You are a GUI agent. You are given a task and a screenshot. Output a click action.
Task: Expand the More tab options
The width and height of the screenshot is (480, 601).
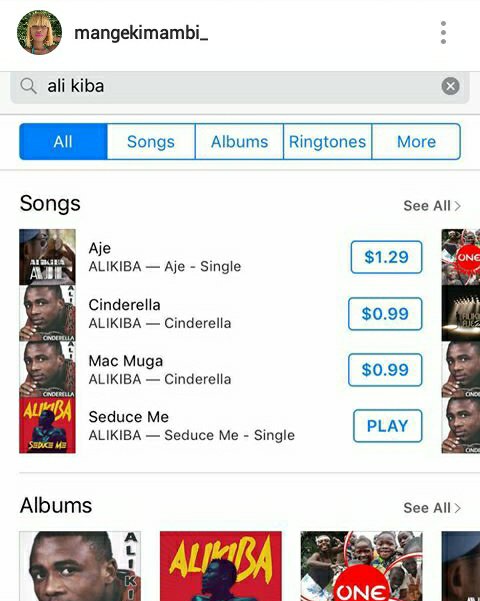click(x=416, y=141)
